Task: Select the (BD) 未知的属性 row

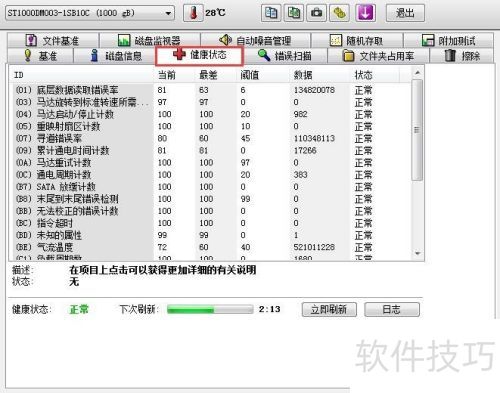Action: (211, 235)
